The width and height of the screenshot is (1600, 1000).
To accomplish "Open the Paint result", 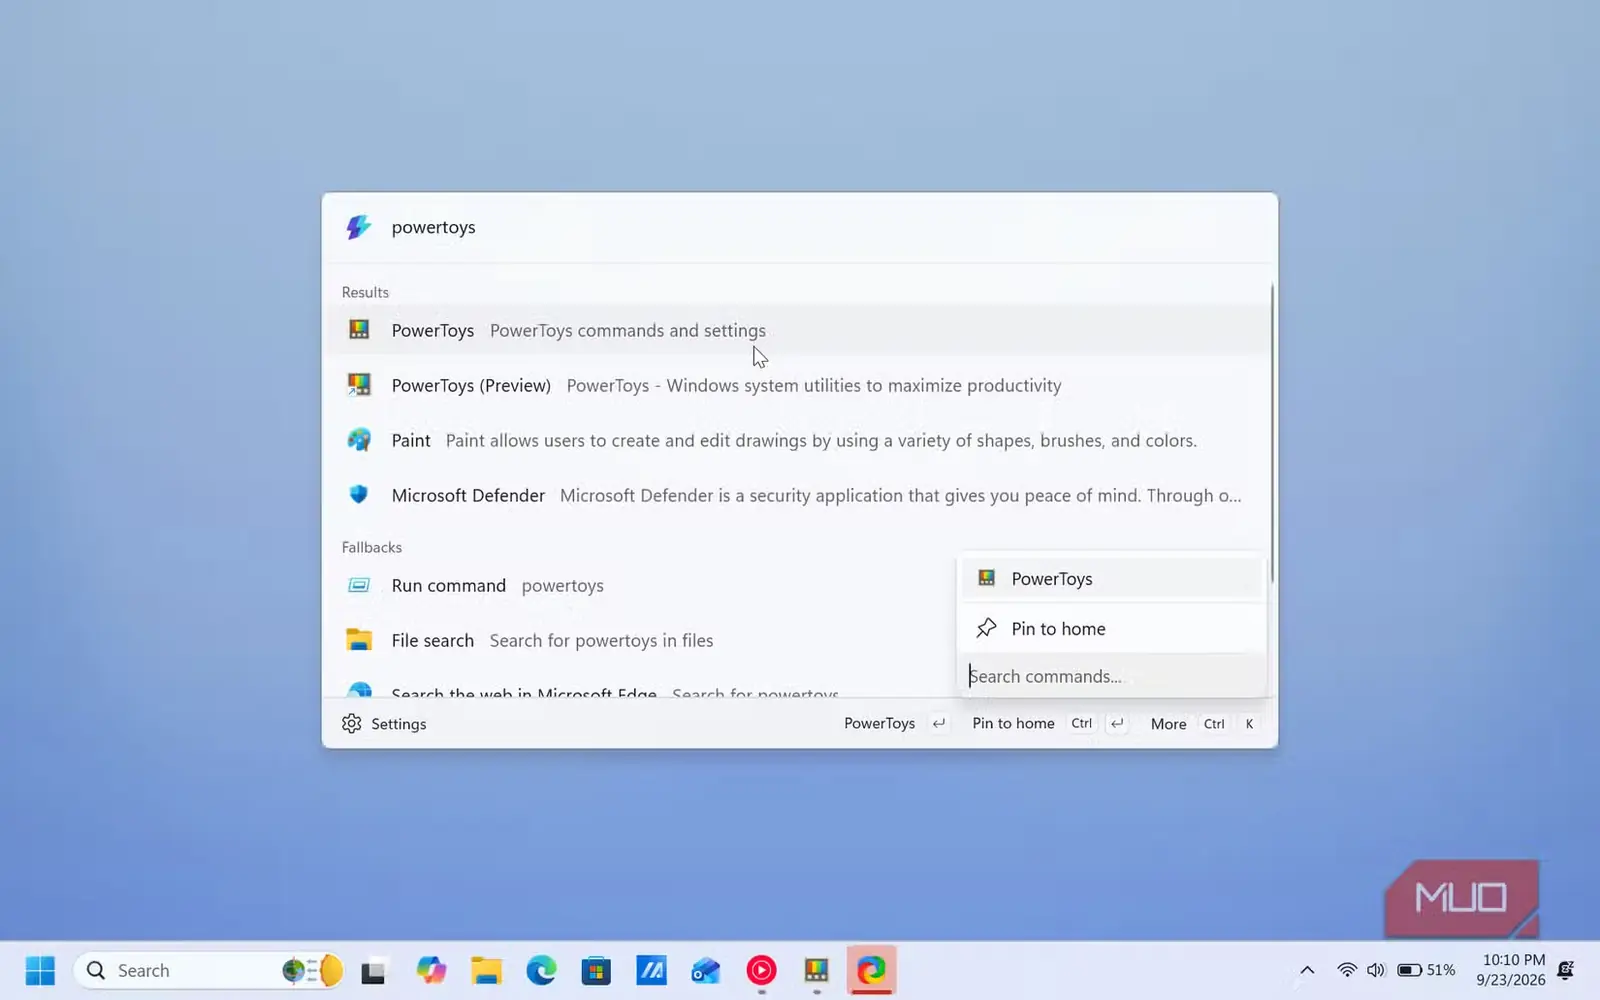I will coord(797,440).
